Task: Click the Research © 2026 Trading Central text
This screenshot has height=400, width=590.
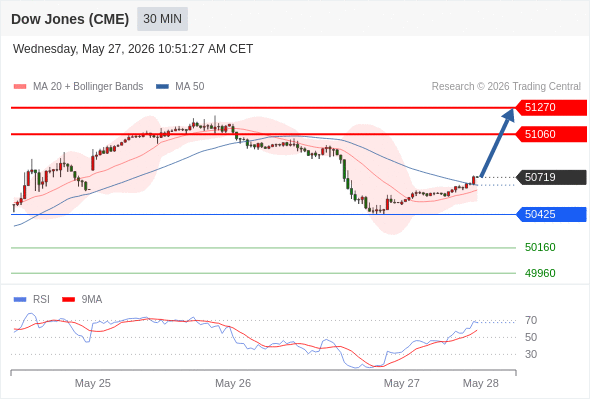Action: point(506,87)
